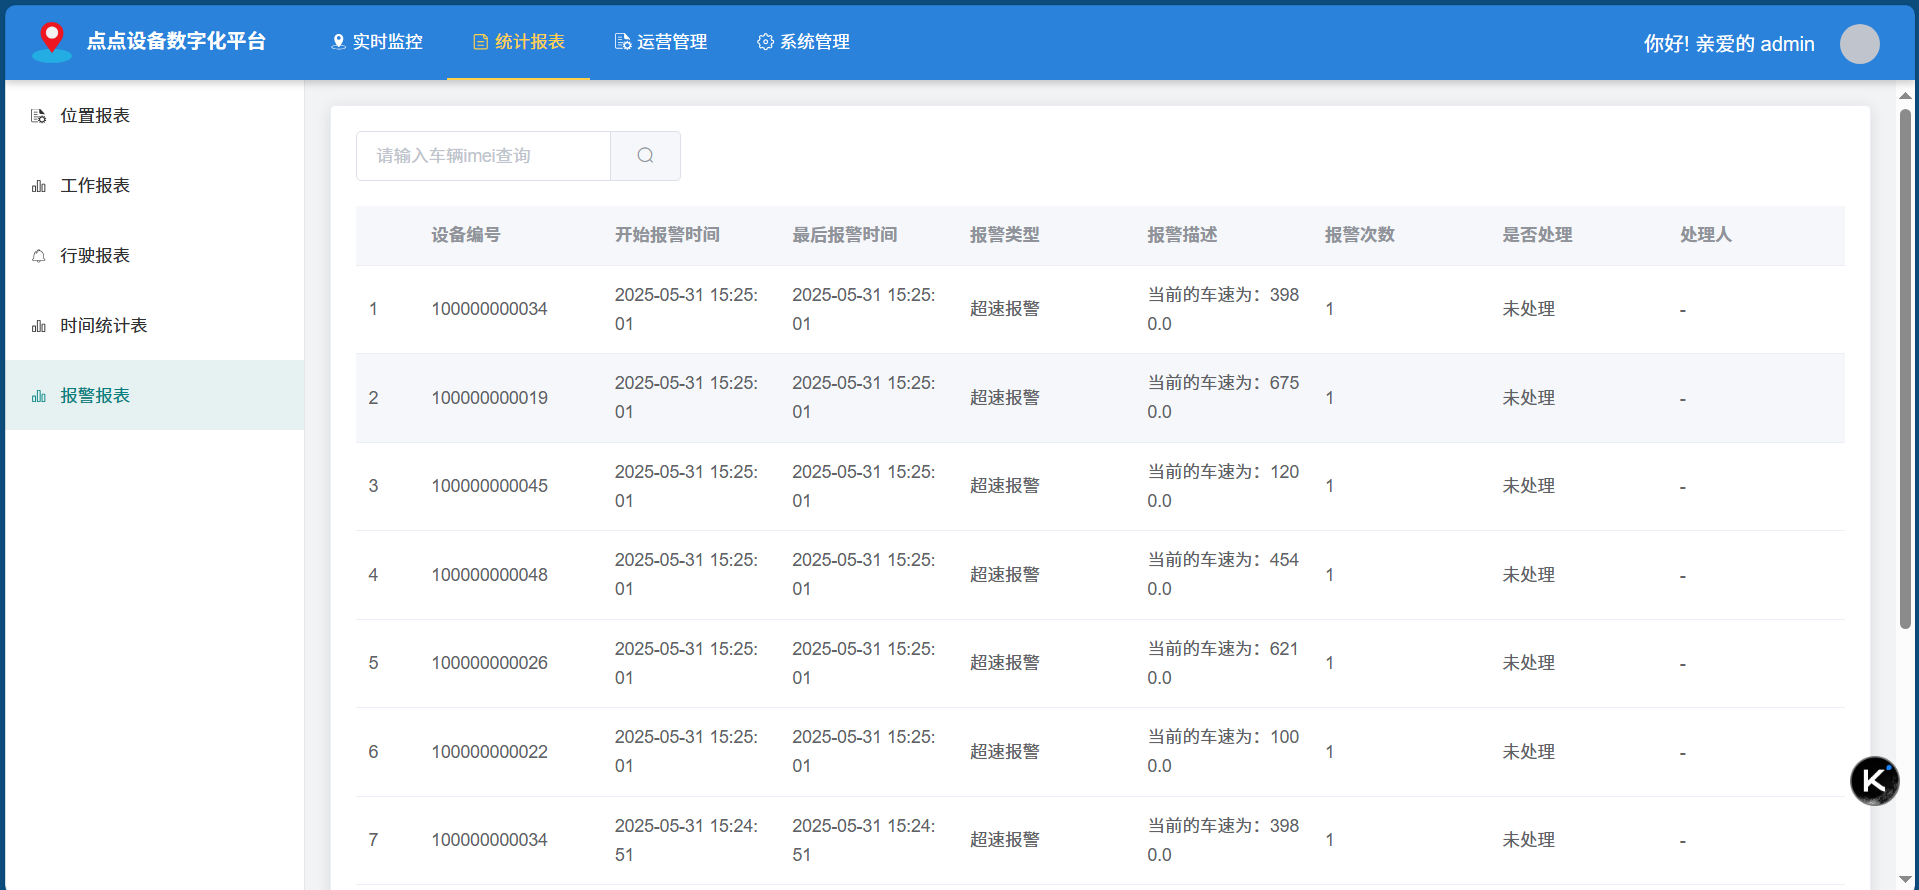
Task: Open the 运营管理 top menu
Action: click(661, 42)
